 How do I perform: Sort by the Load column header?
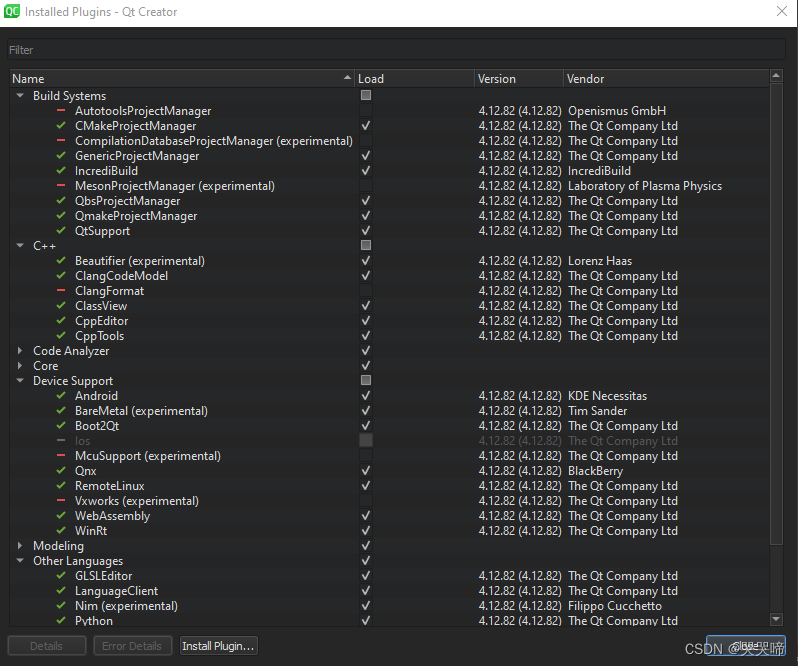(415, 79)
